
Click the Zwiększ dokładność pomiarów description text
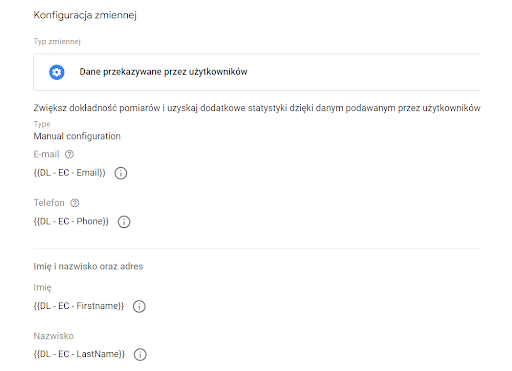[x=257, y=108]
